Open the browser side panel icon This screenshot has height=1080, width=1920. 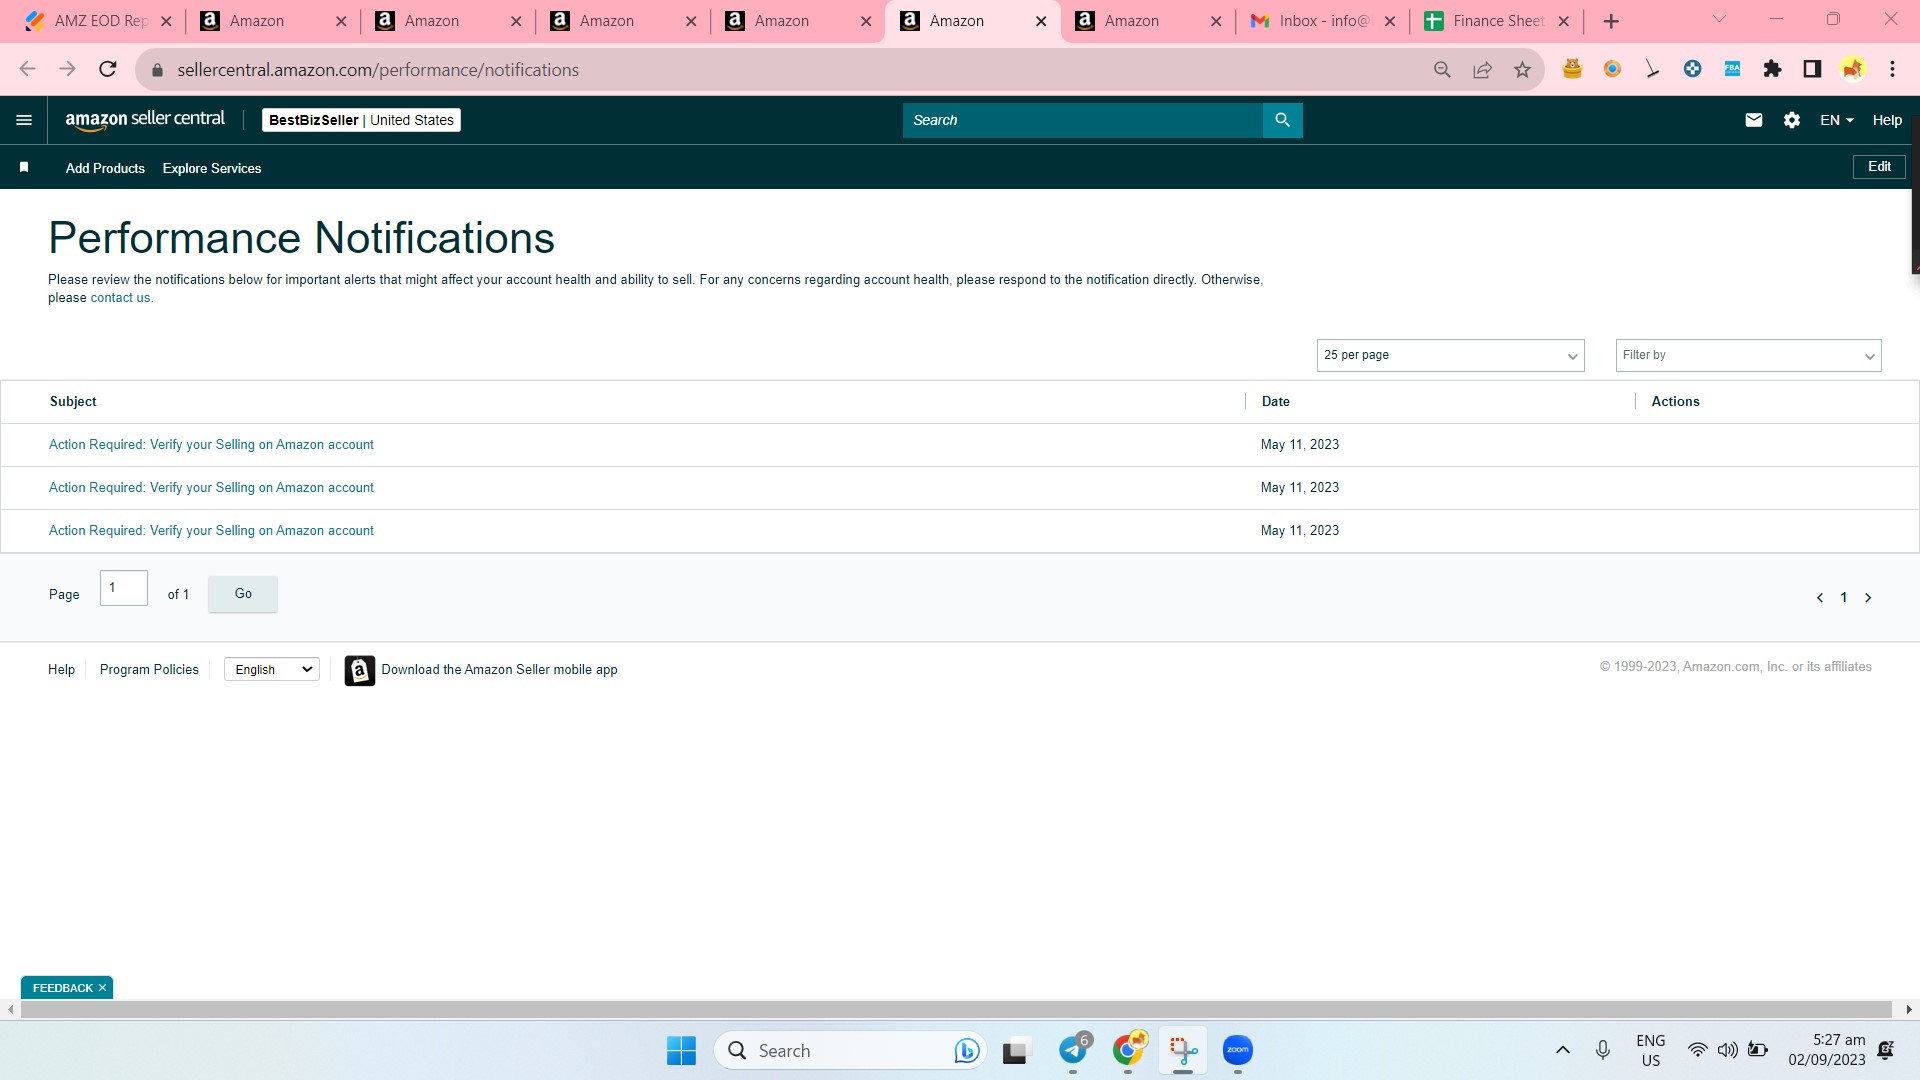click(1812, 69)
